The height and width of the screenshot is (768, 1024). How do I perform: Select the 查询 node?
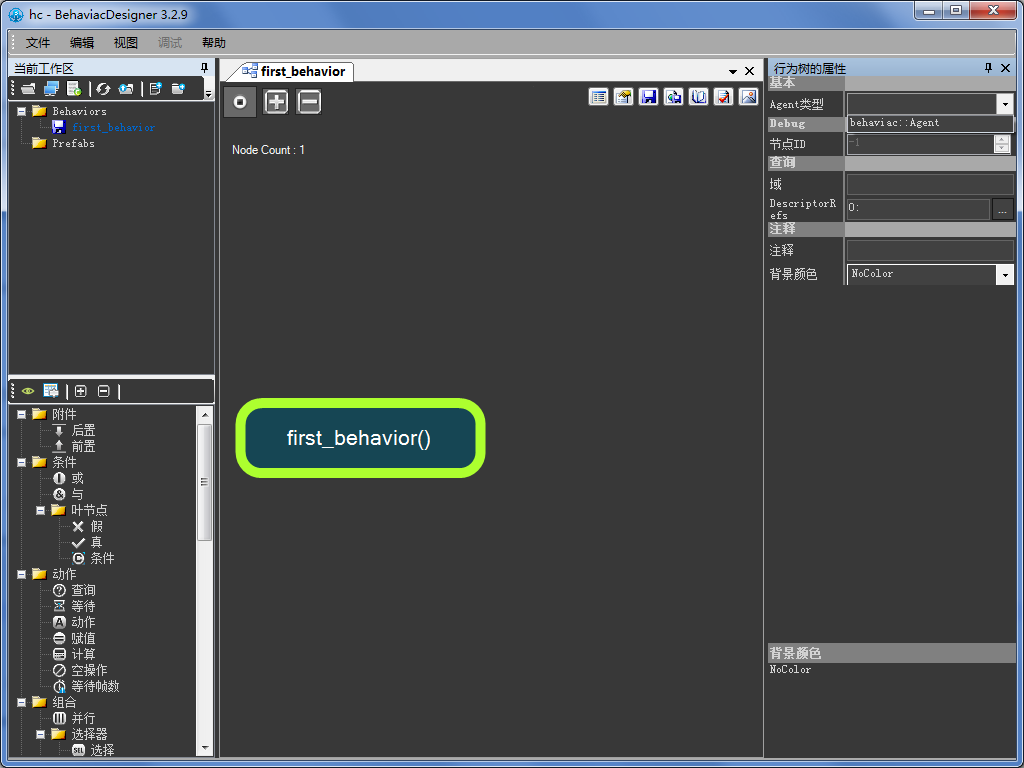point(83,590)
